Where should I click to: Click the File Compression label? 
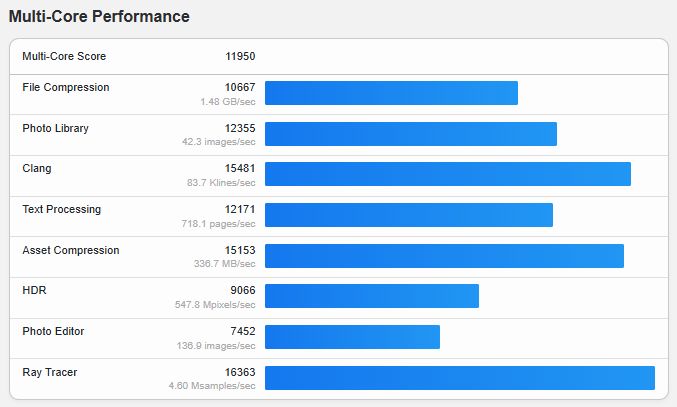[x=66, y=87]
